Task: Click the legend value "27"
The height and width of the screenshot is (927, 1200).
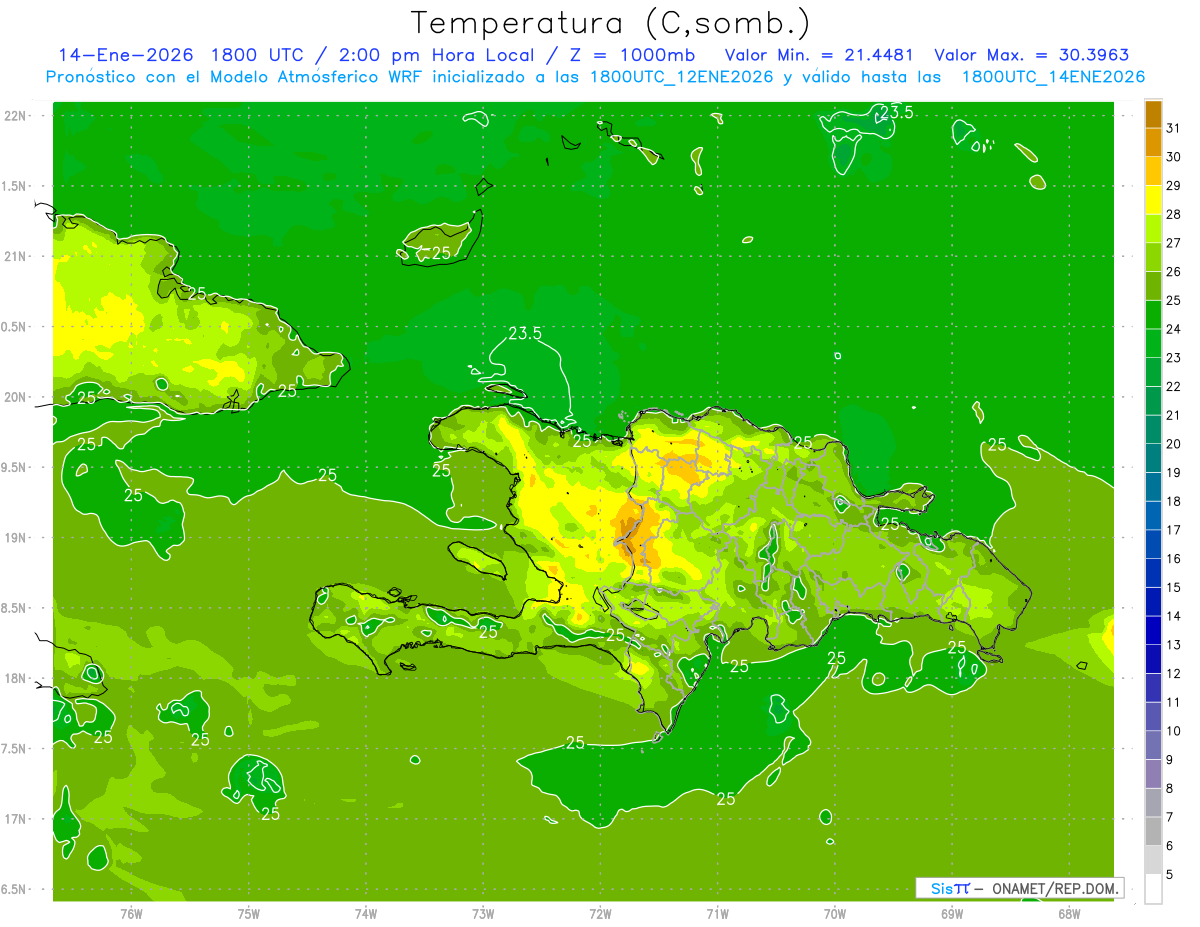Action: click(x=1174, y=243)
